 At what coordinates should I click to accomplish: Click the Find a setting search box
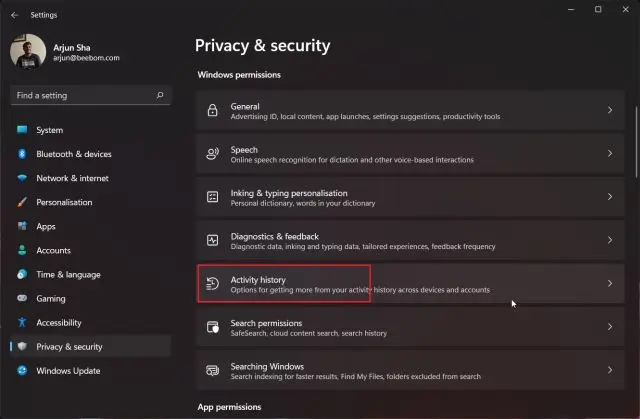(x=90, y=95)
